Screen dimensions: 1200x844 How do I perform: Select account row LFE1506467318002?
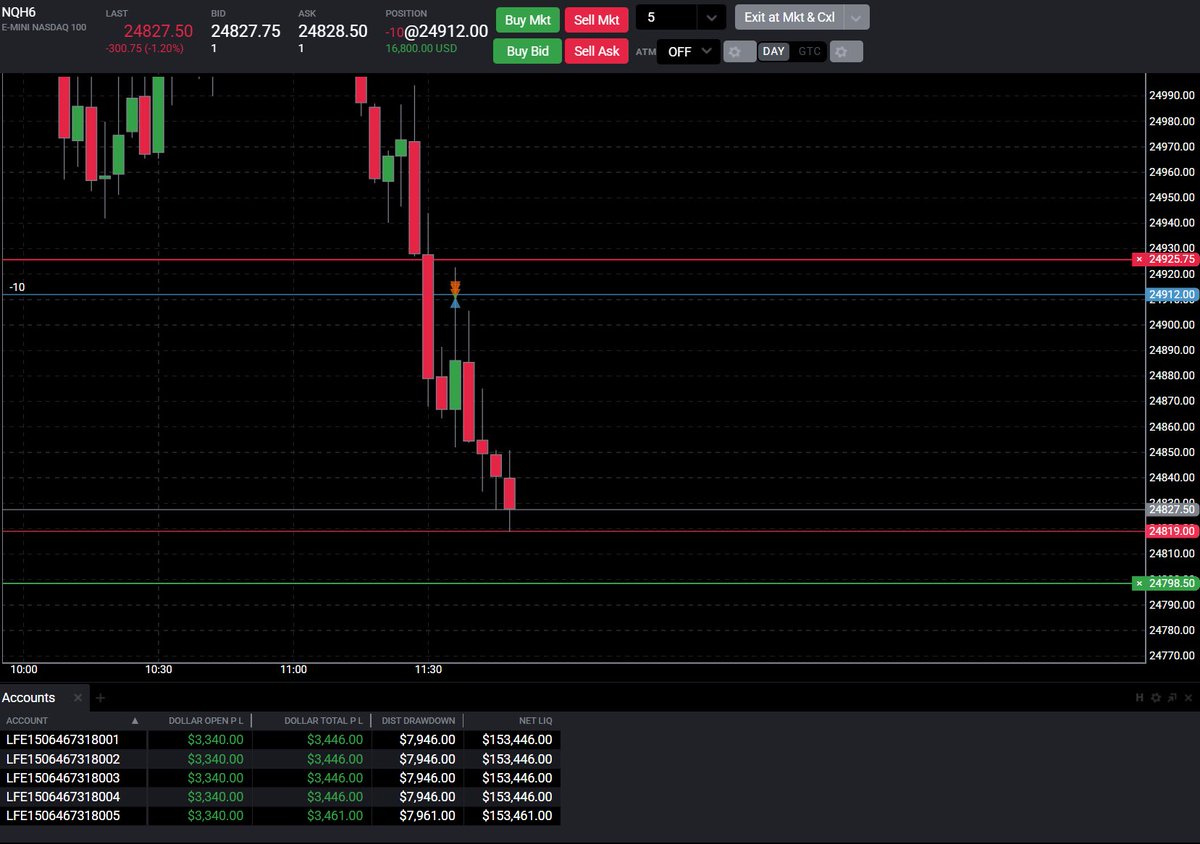point(280,759)
